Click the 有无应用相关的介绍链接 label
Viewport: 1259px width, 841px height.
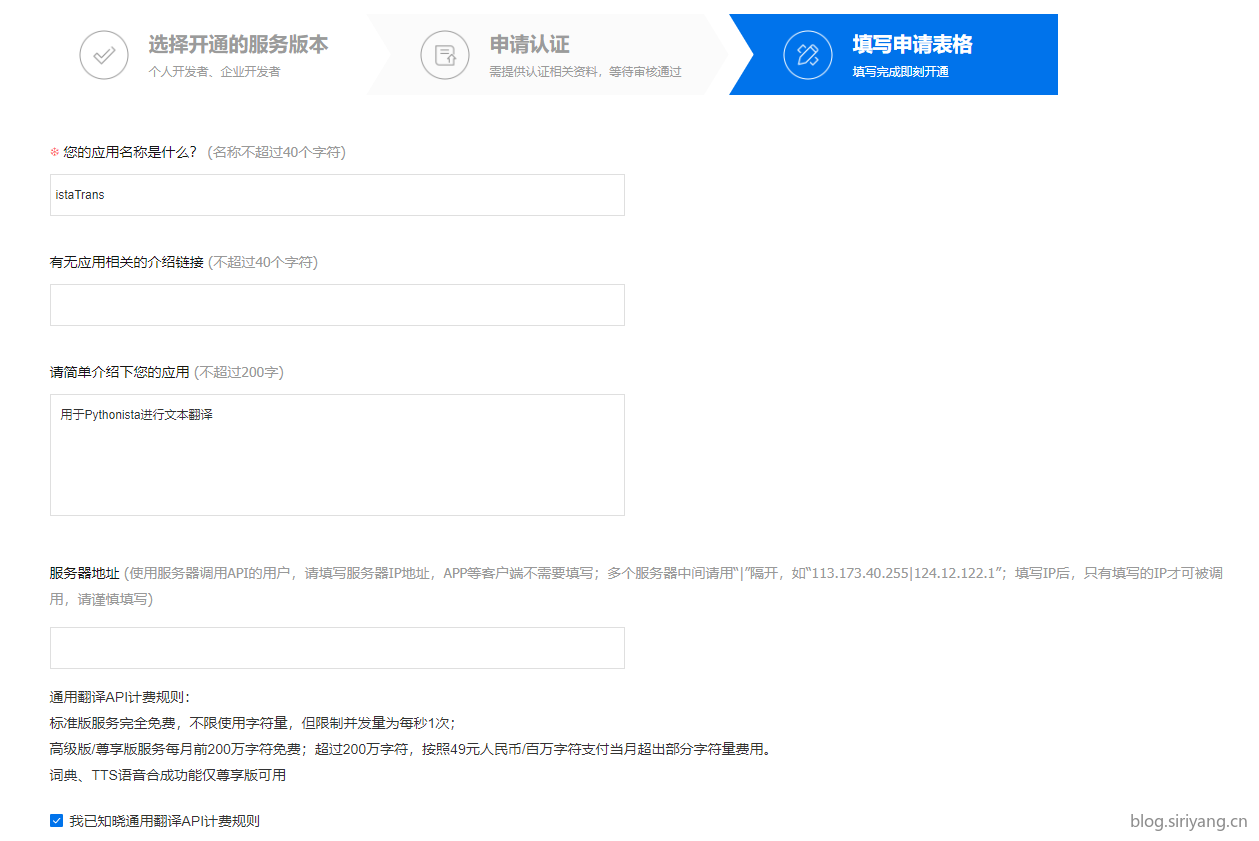127,263
